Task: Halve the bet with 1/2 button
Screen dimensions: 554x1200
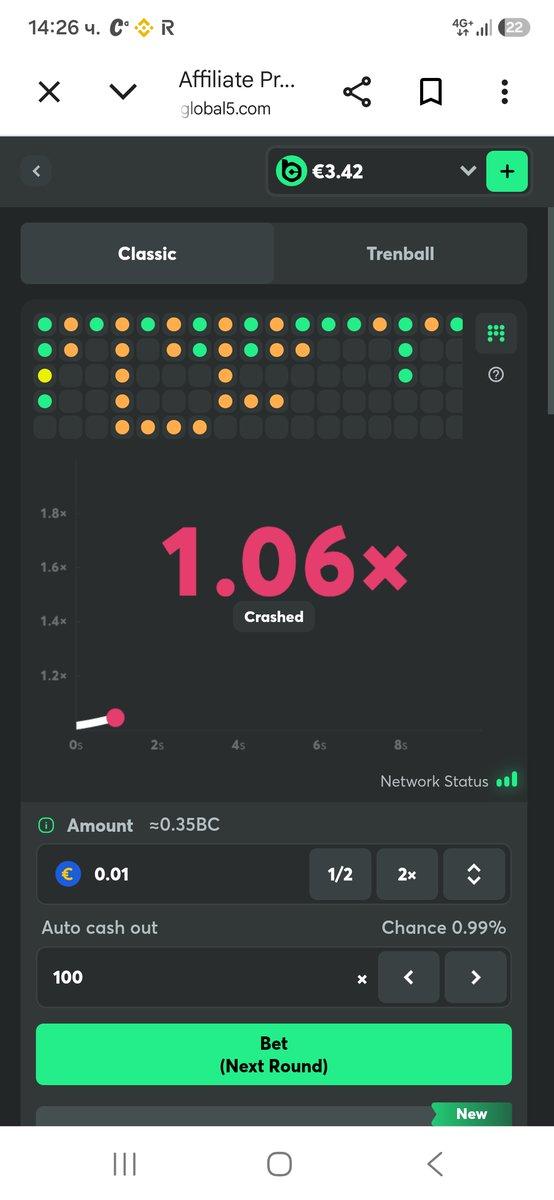Action: point(340,874)
